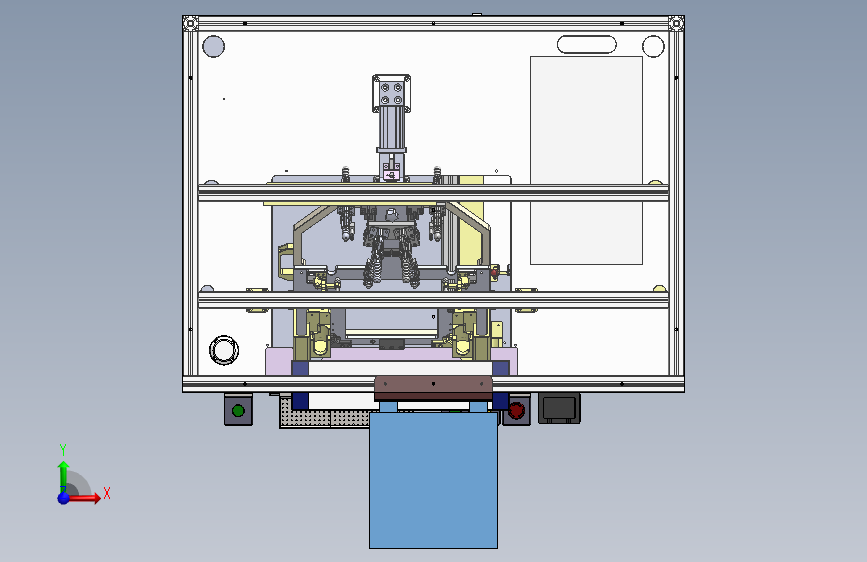This screenshot has width=867, height=562.
Task: Select the oblong slot cutout near the top
Action: point(587,45)
